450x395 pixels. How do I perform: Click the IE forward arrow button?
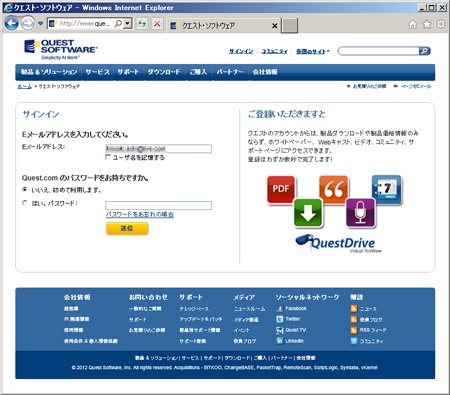[x=28, y=24]
